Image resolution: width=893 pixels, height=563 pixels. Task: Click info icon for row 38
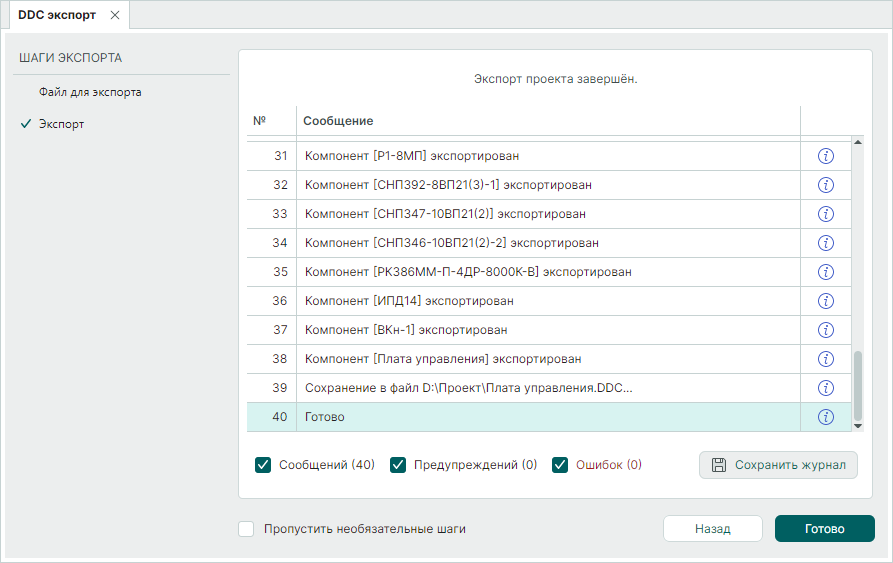click(826, 359)
